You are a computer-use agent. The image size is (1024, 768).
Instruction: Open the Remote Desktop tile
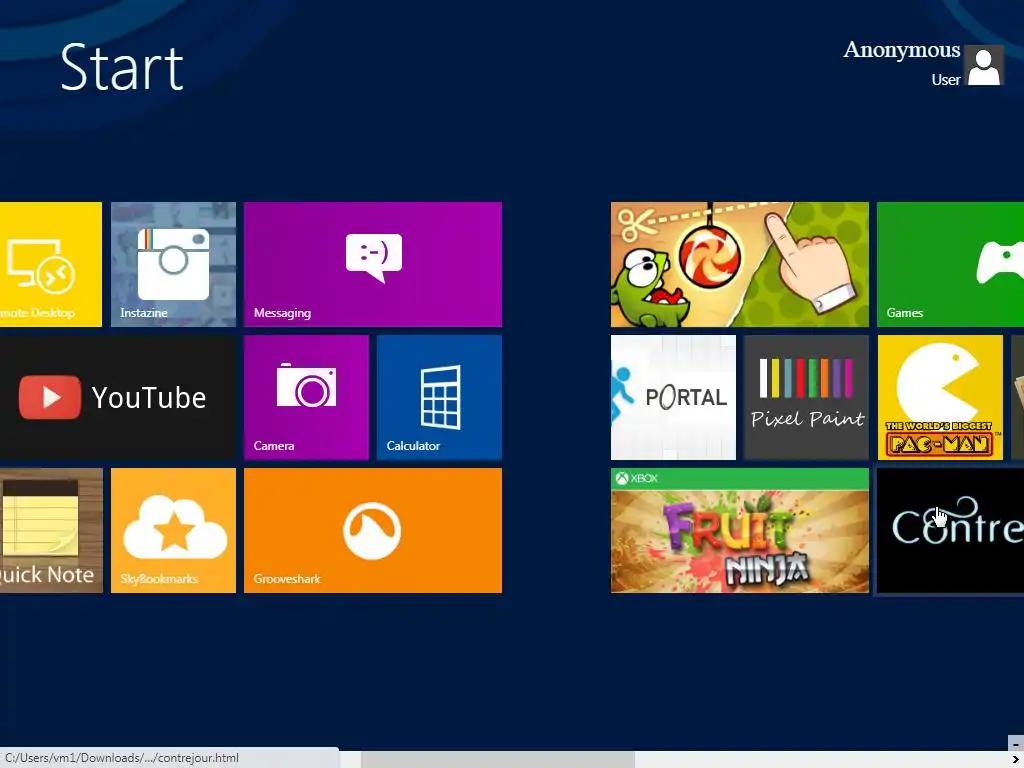click(x=51, y=264)
